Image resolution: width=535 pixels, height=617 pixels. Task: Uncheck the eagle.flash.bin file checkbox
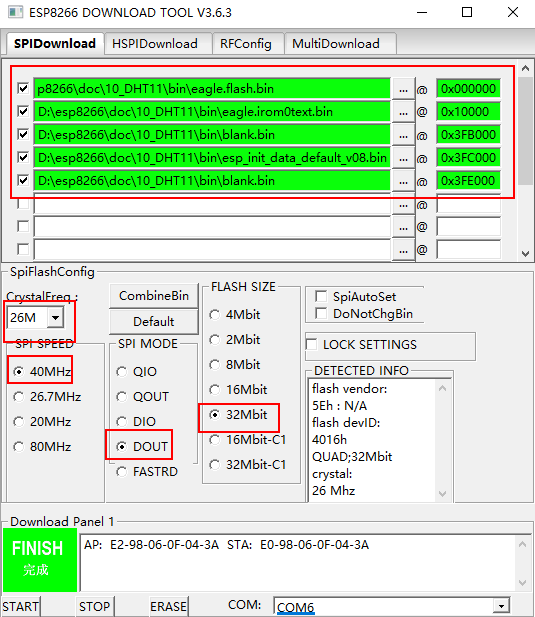pos(23,88)
